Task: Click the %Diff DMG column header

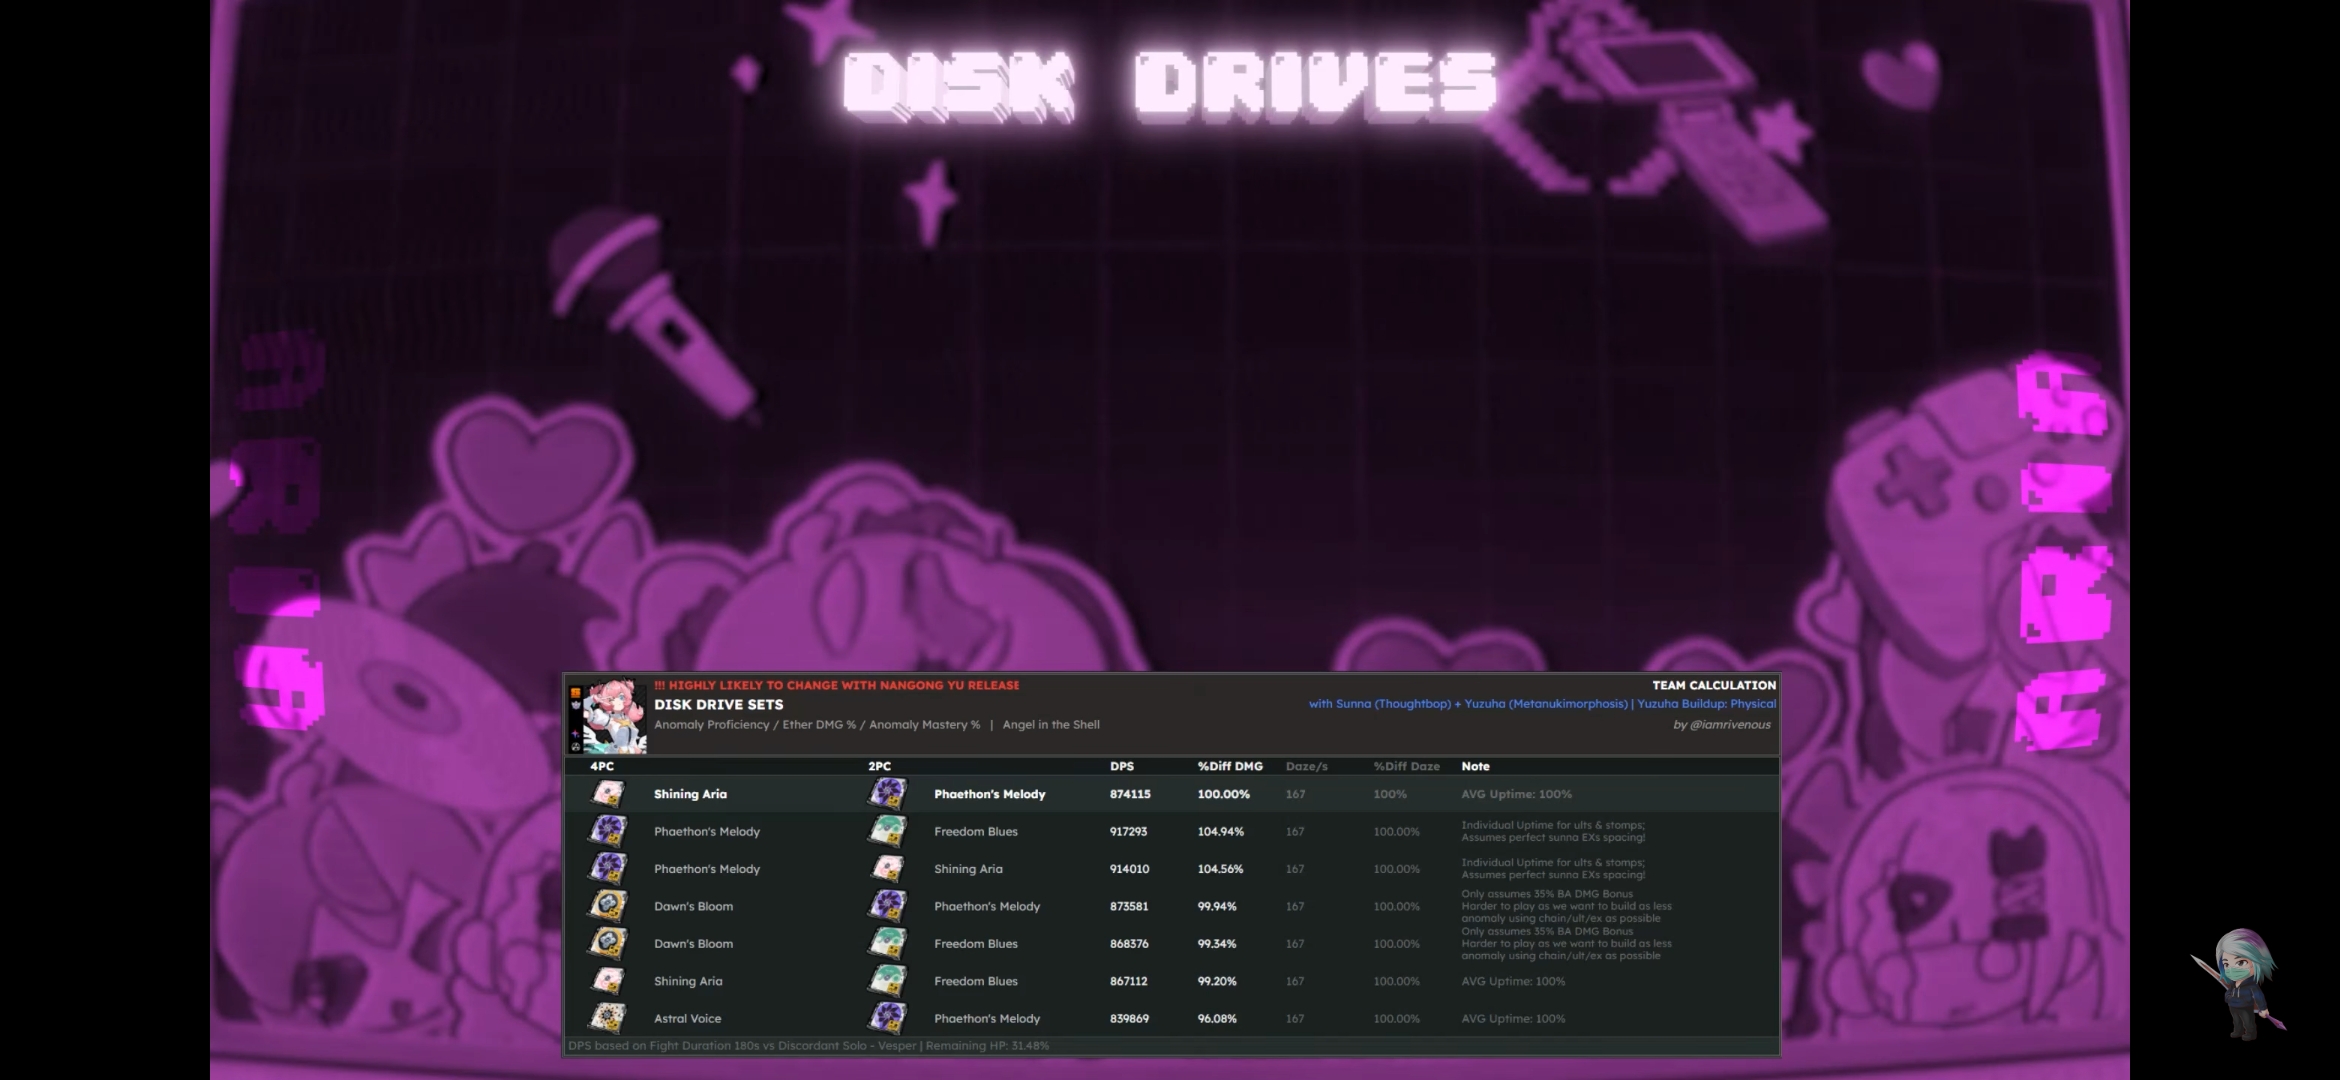Action: click(1229, 766)
